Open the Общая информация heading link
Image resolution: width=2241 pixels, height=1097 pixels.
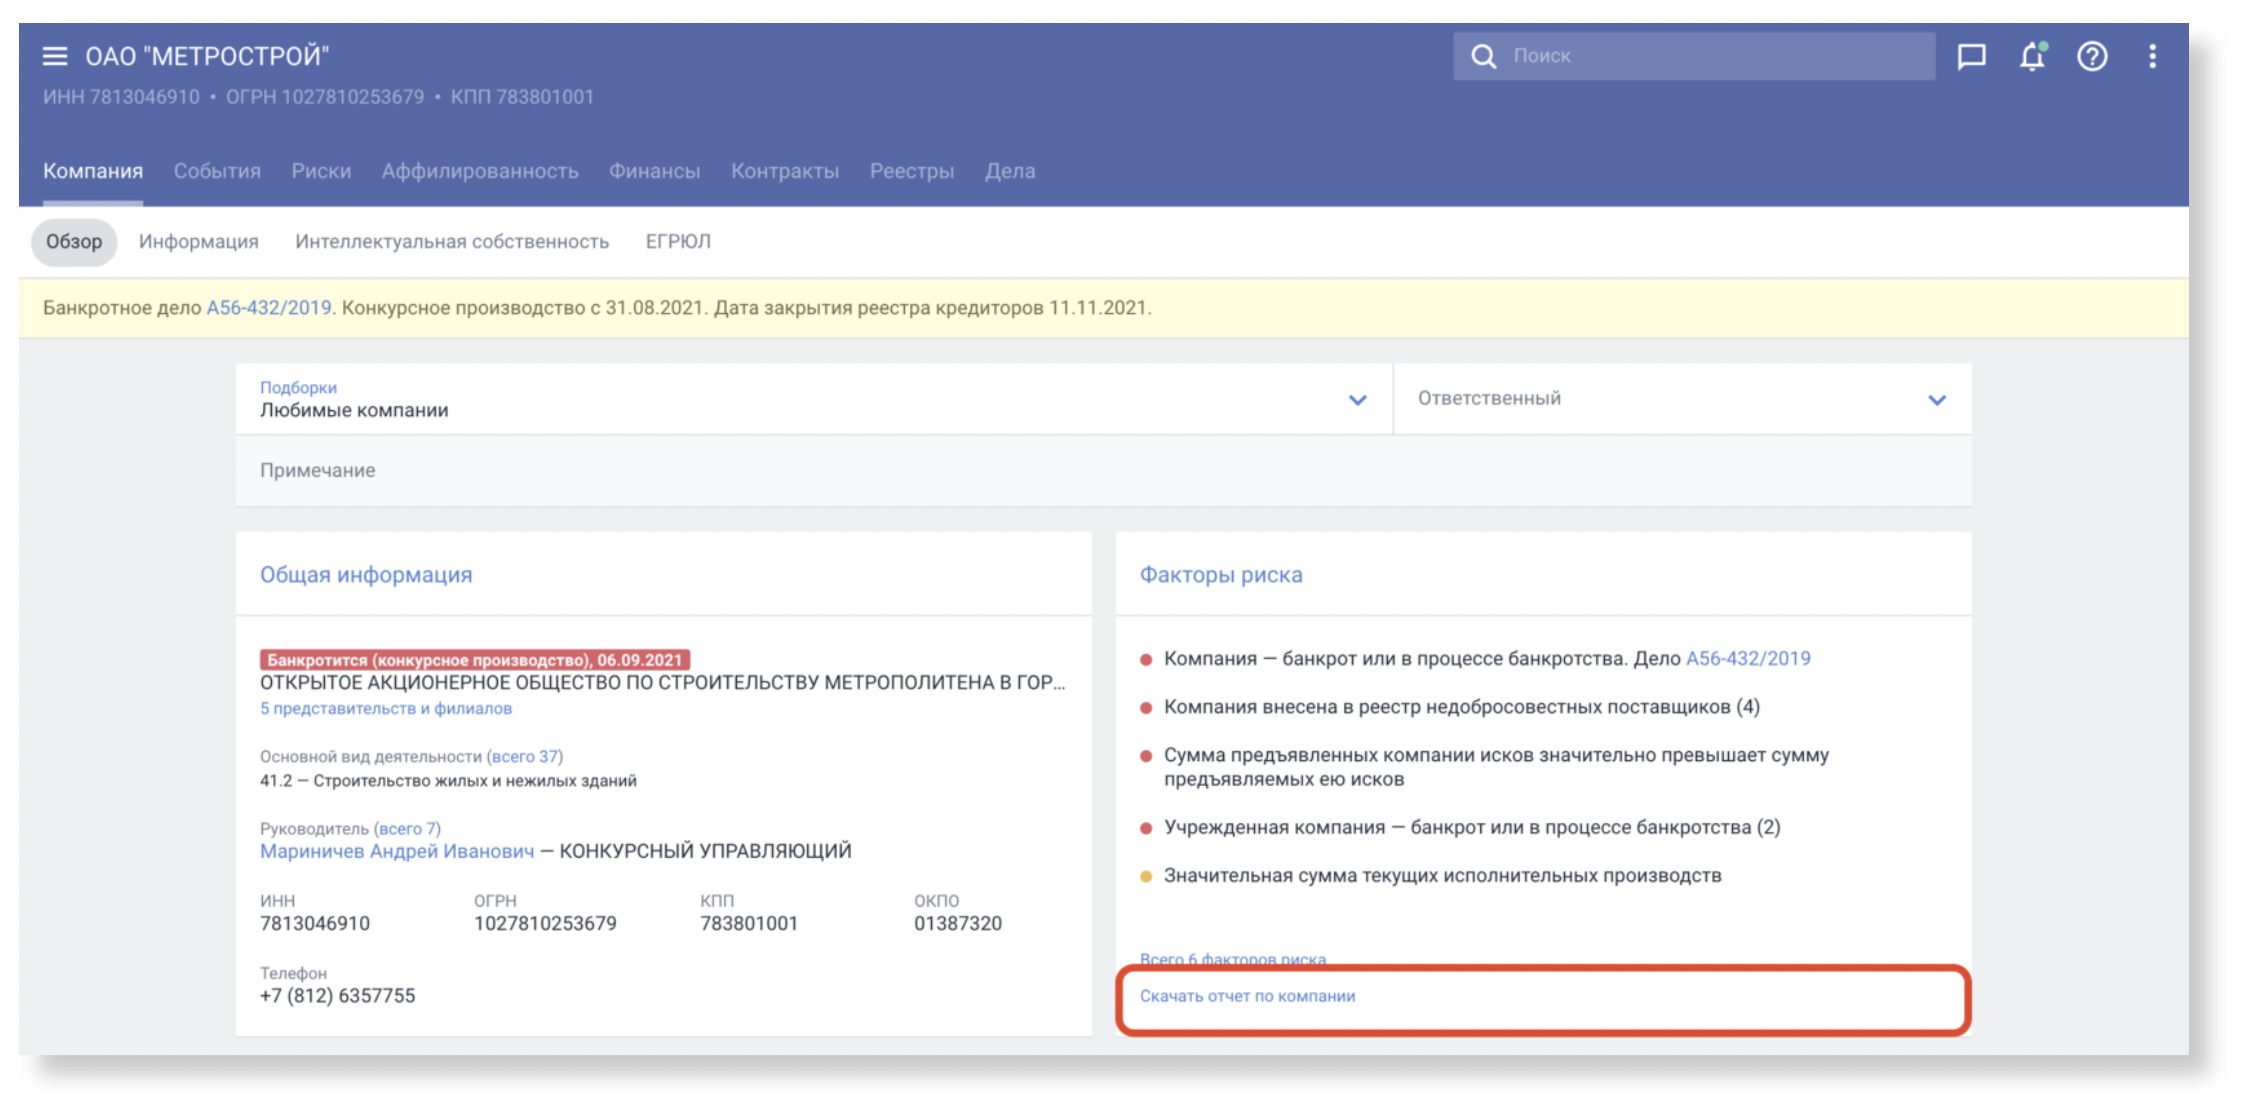pos(366,575)
